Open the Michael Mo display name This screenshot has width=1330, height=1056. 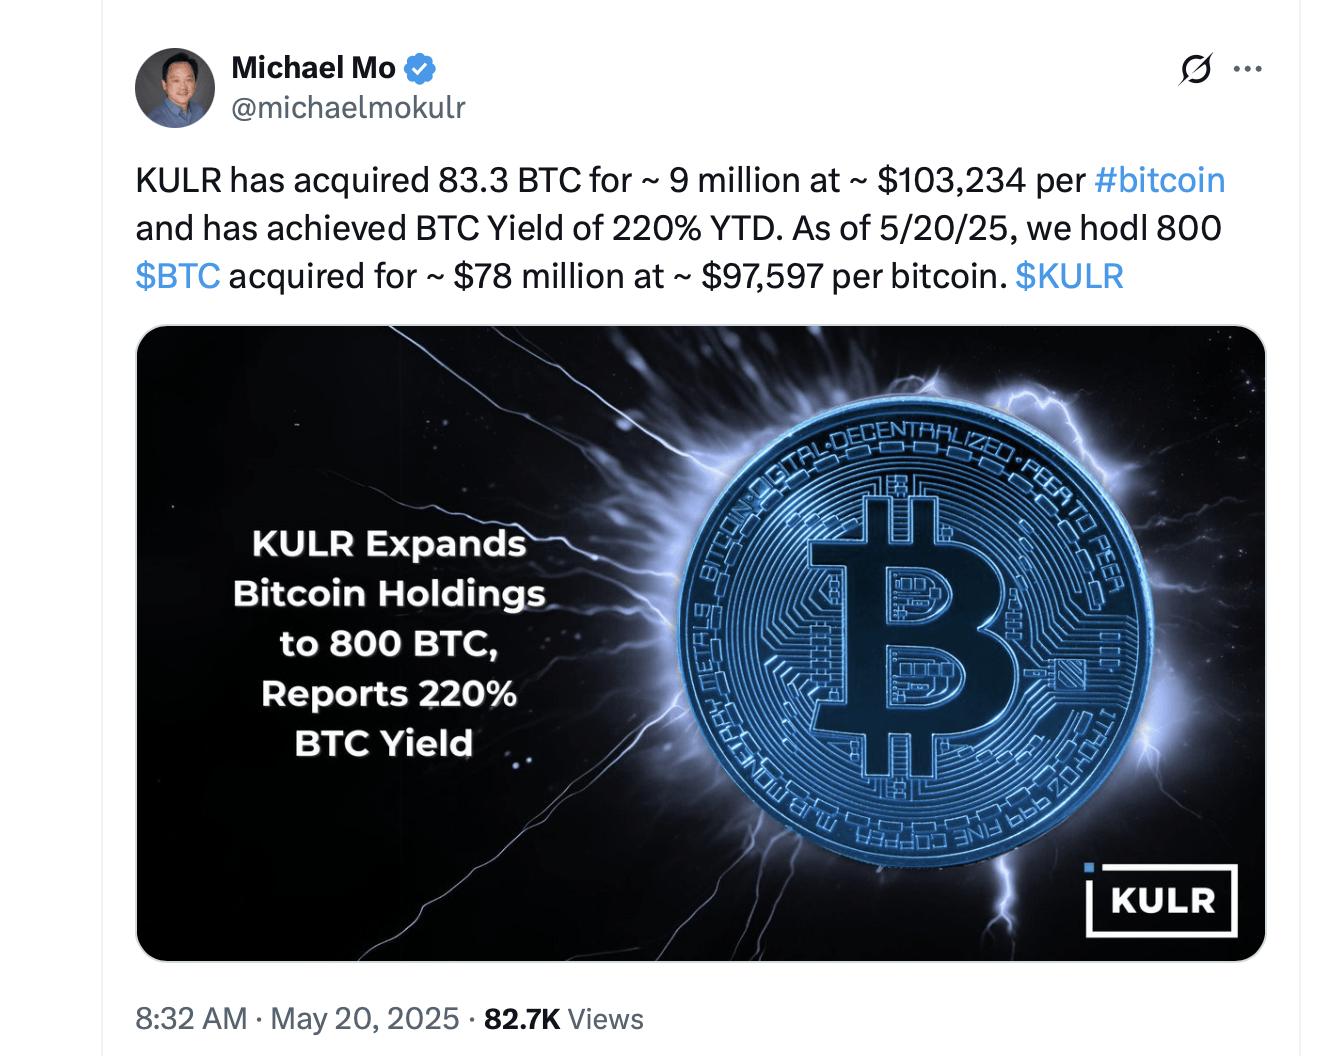click(313, 68)
